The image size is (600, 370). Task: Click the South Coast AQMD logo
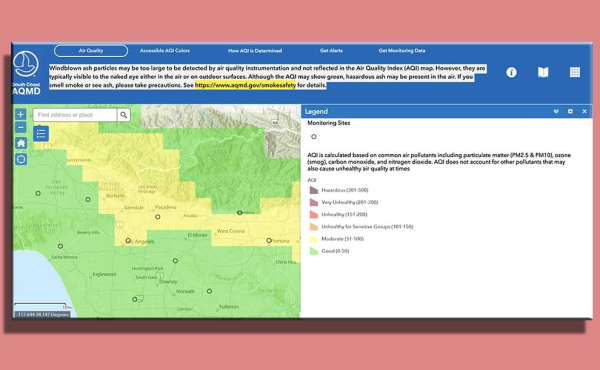(x=26, y=73)
